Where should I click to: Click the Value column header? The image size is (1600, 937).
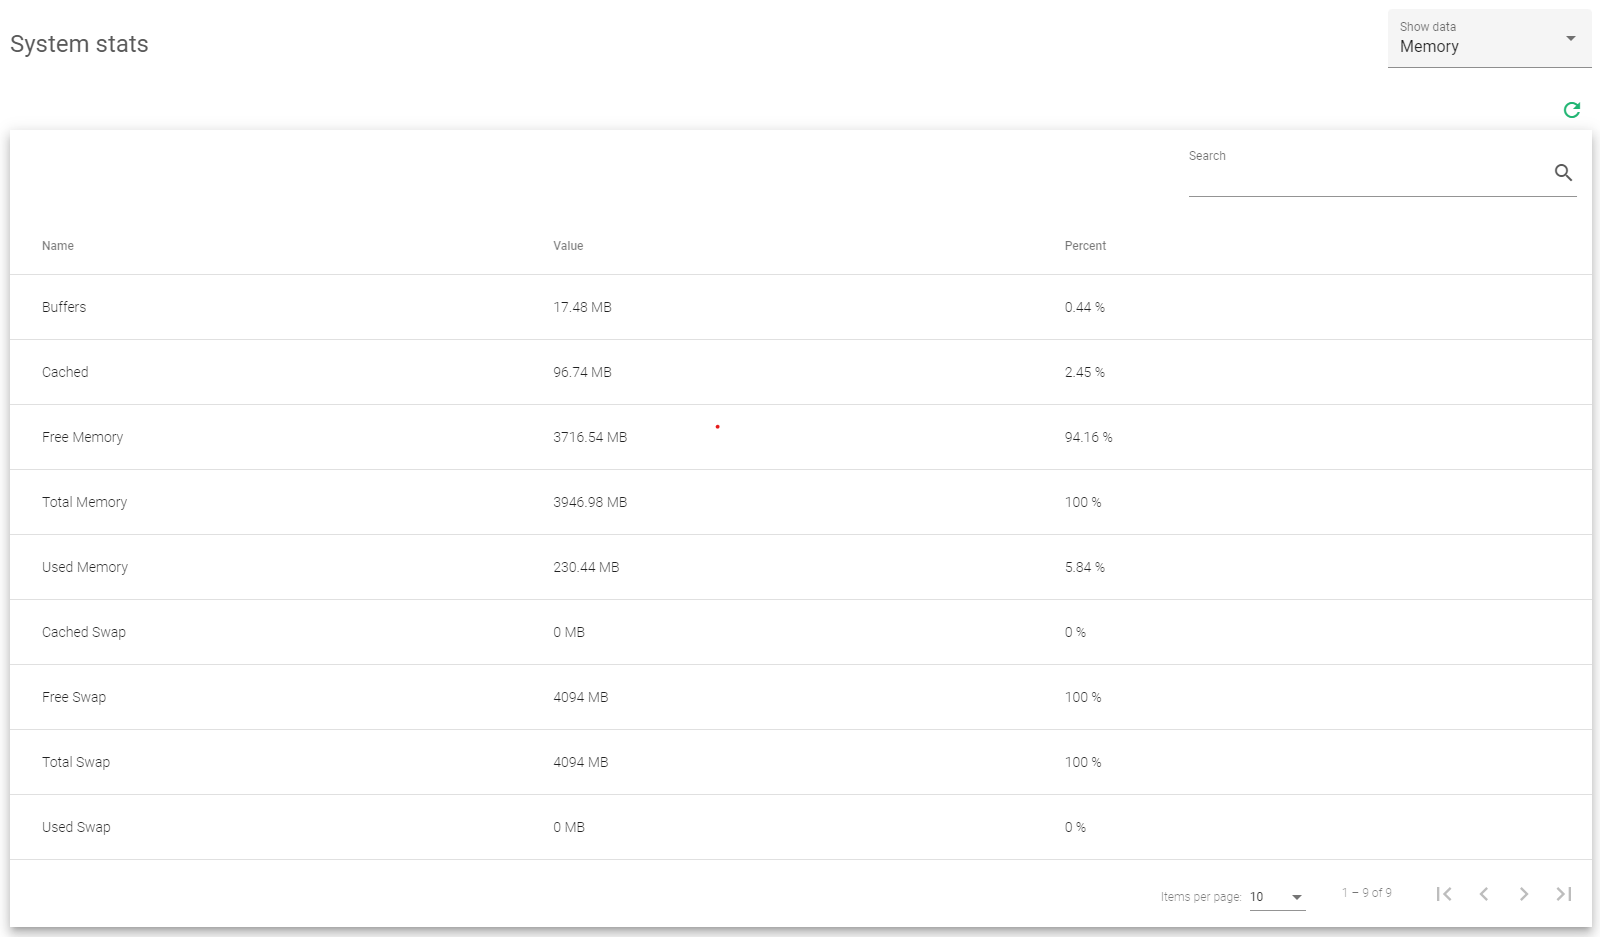[568, 245]
